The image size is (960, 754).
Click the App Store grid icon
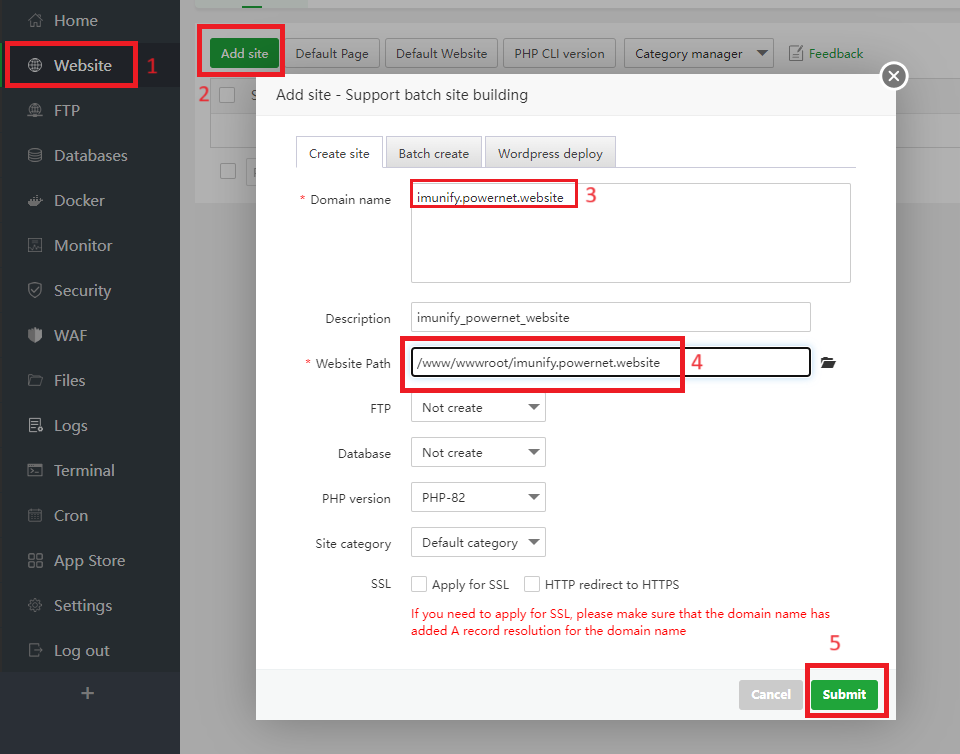click(x=36, y=561)
